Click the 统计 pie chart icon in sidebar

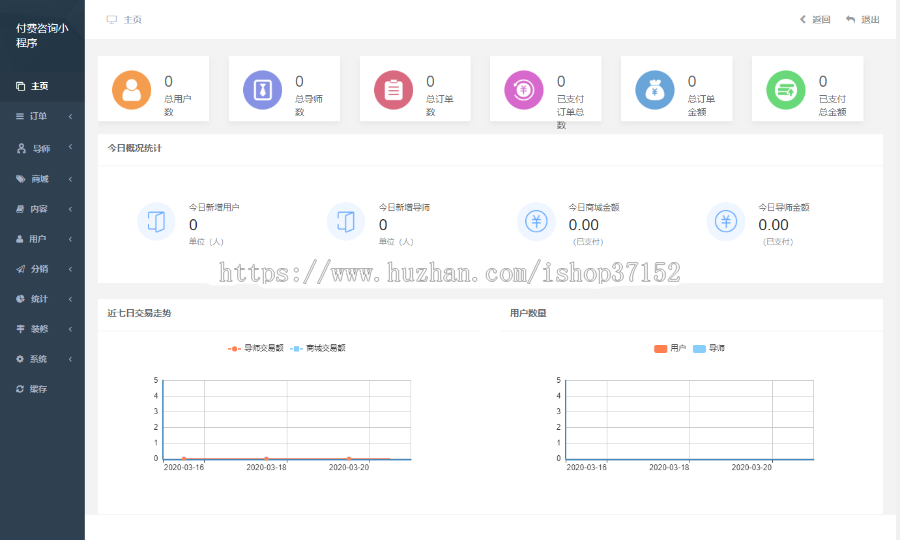point(21,298)
